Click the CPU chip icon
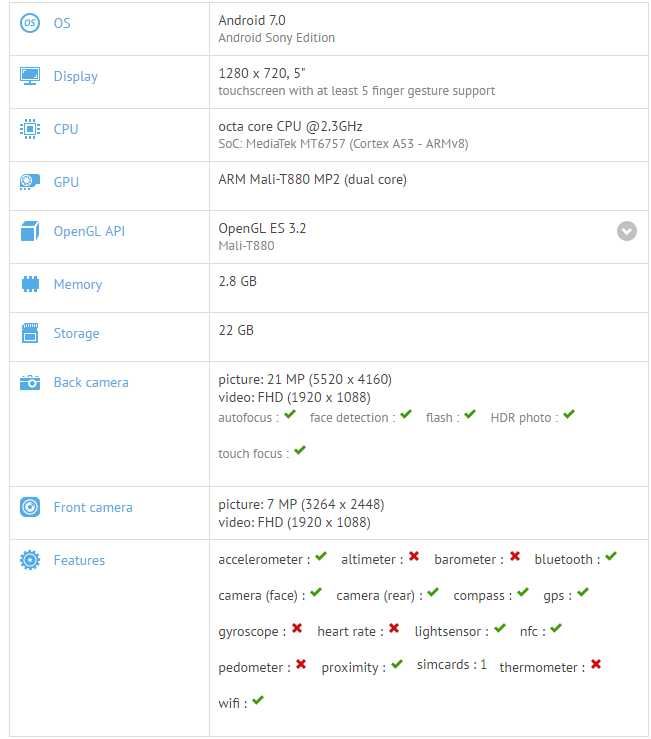Screen dimensions: 651x739 (30, 129)
